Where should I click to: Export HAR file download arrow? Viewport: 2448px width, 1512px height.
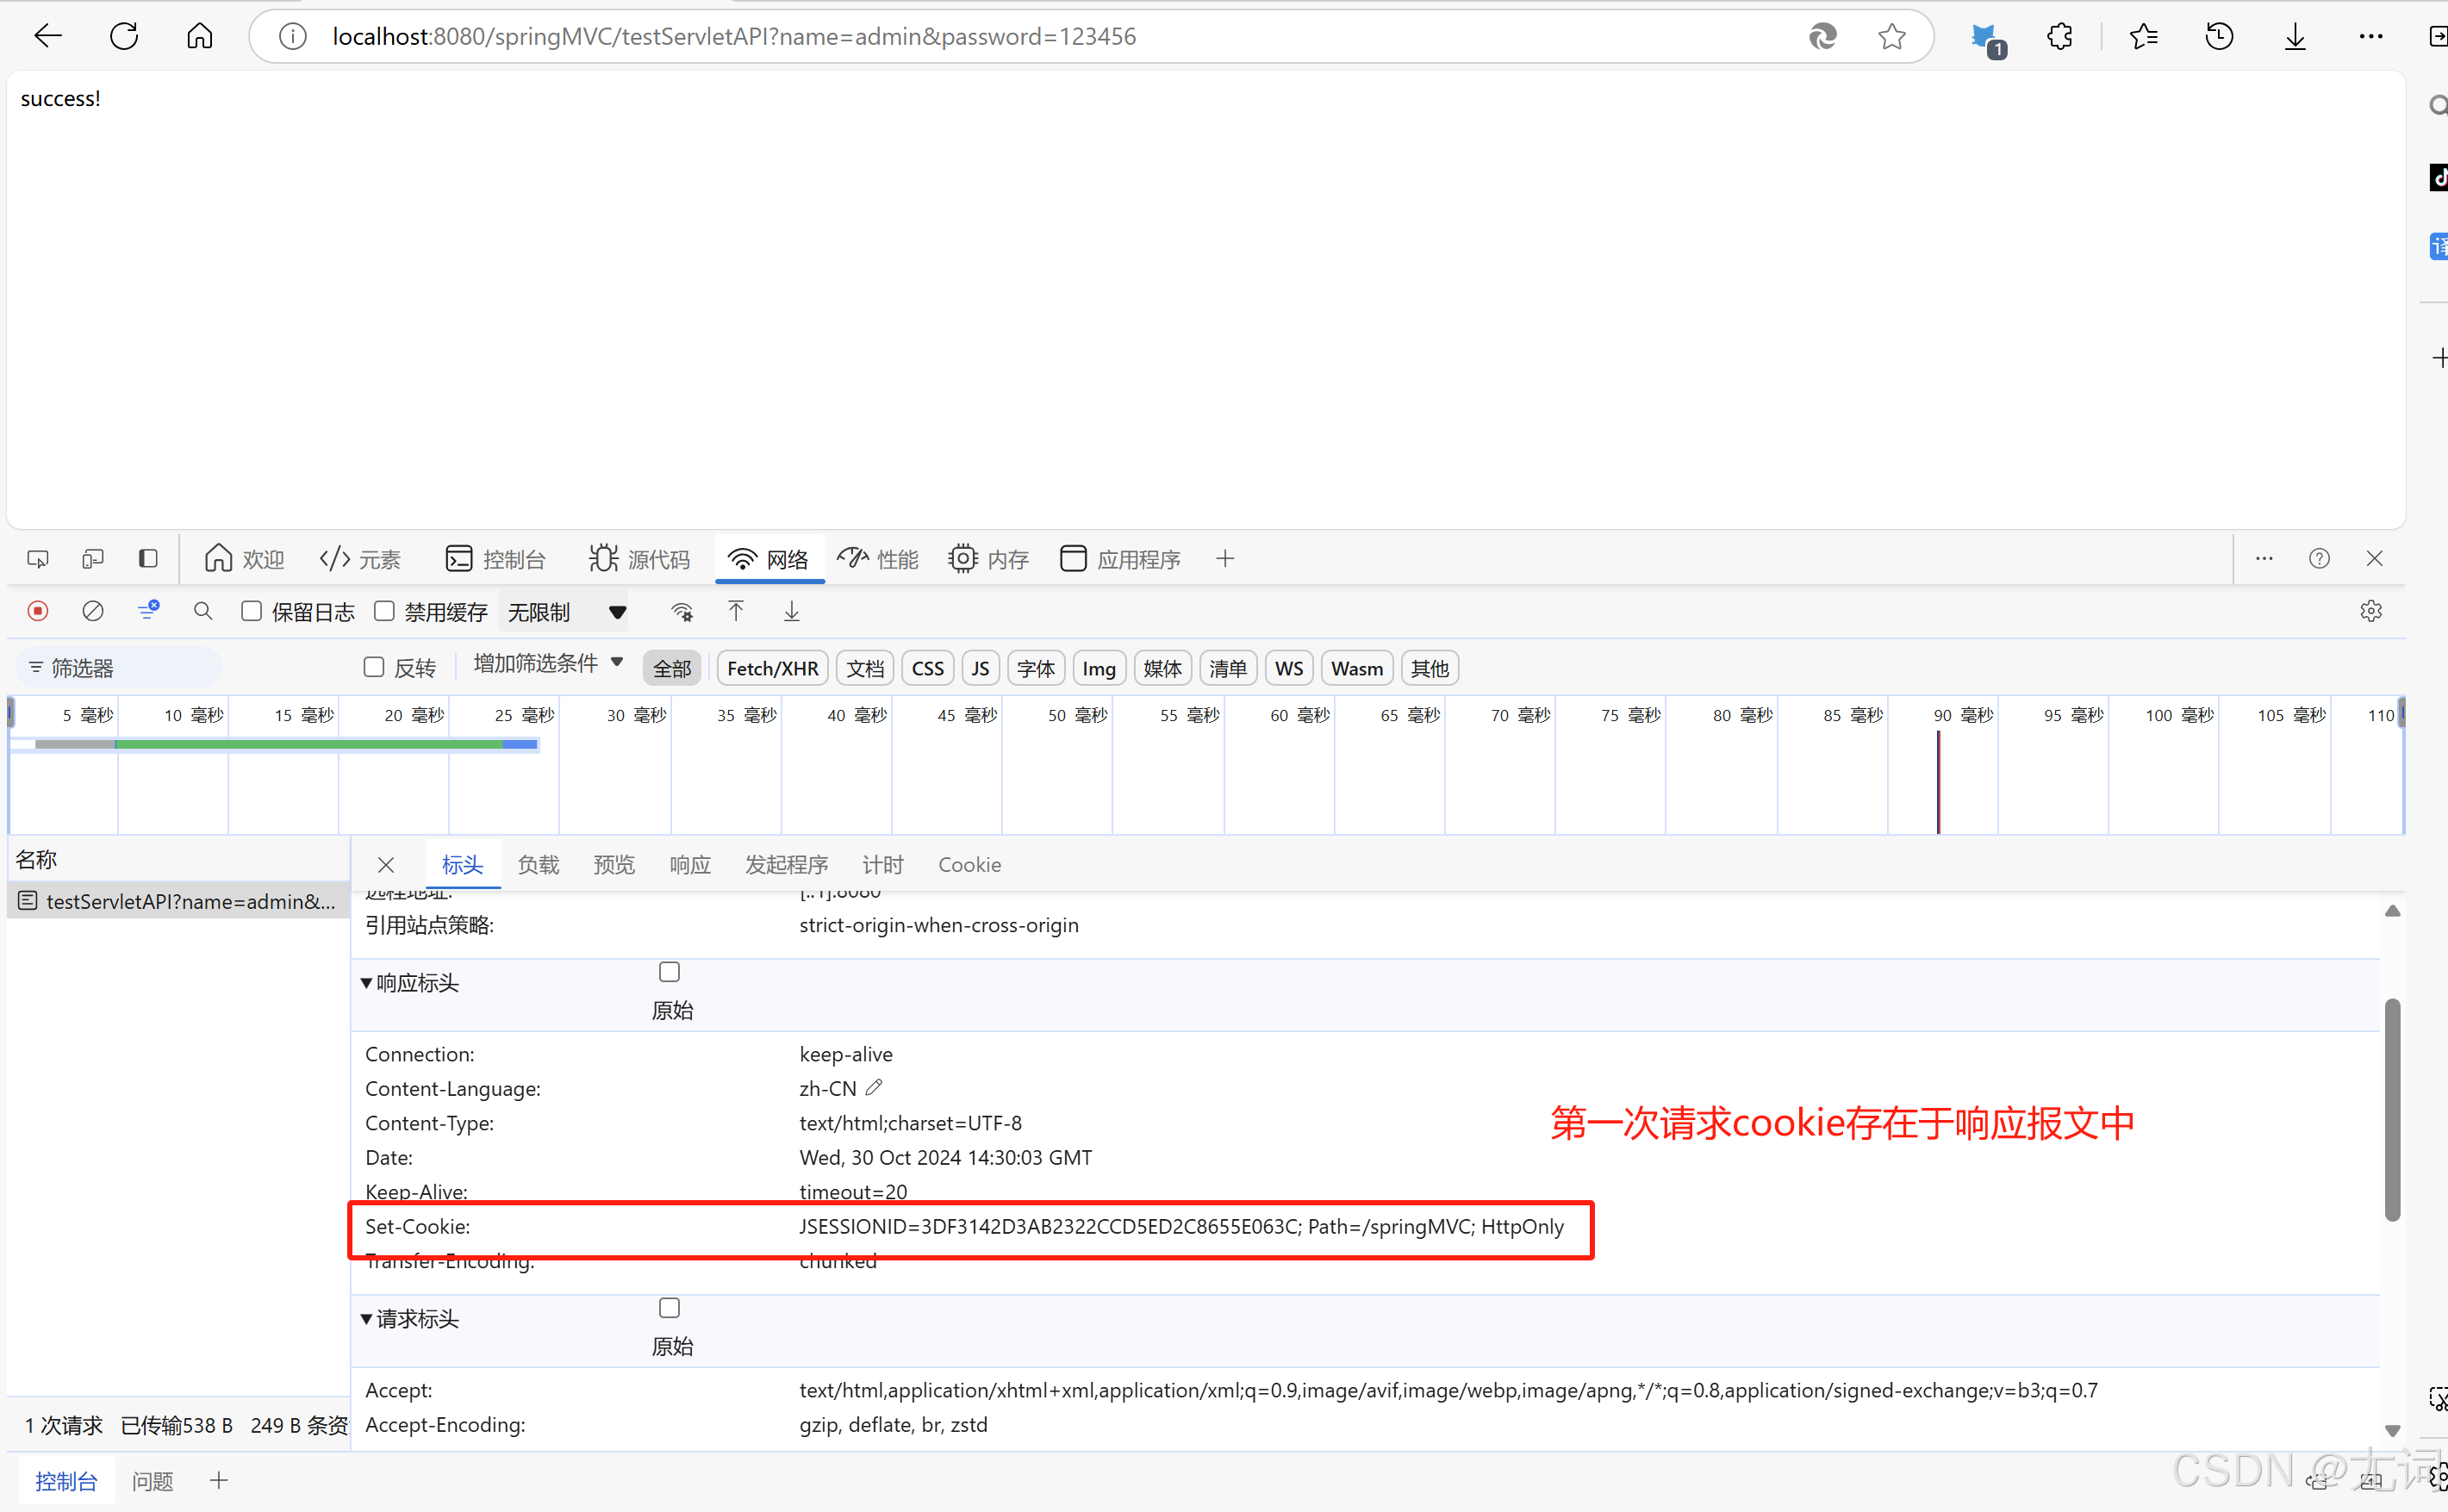click(x=791, y=611)
